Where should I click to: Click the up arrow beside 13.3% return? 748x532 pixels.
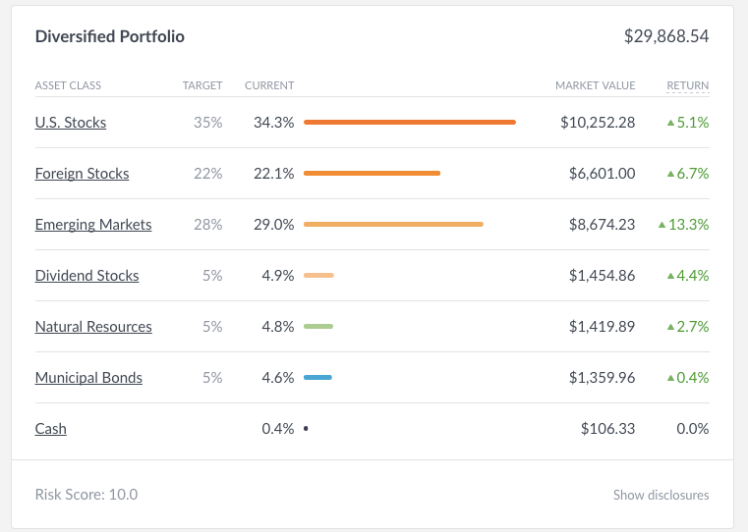coord(662,224)
